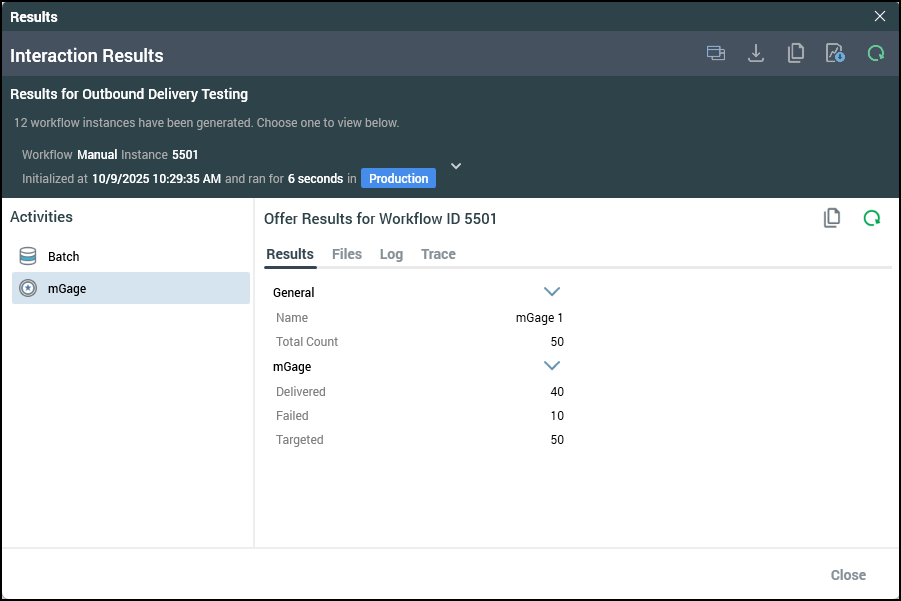
Task: Select the Batch activity
Action: tap(63, 256)
